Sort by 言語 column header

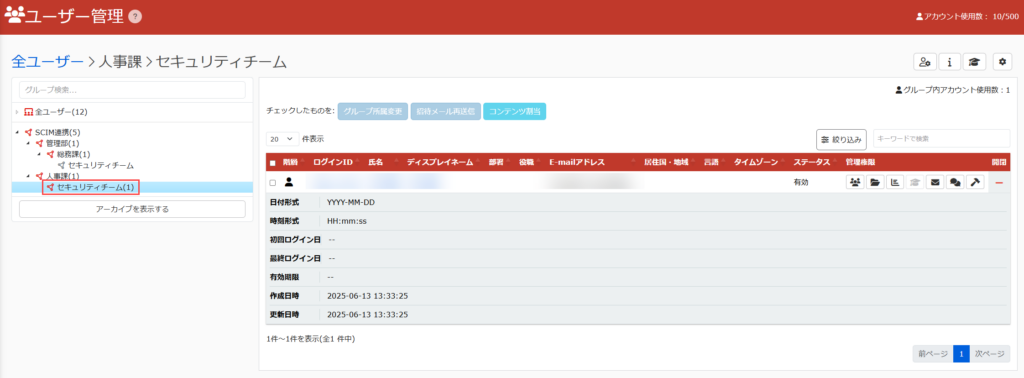pos(711,163)
